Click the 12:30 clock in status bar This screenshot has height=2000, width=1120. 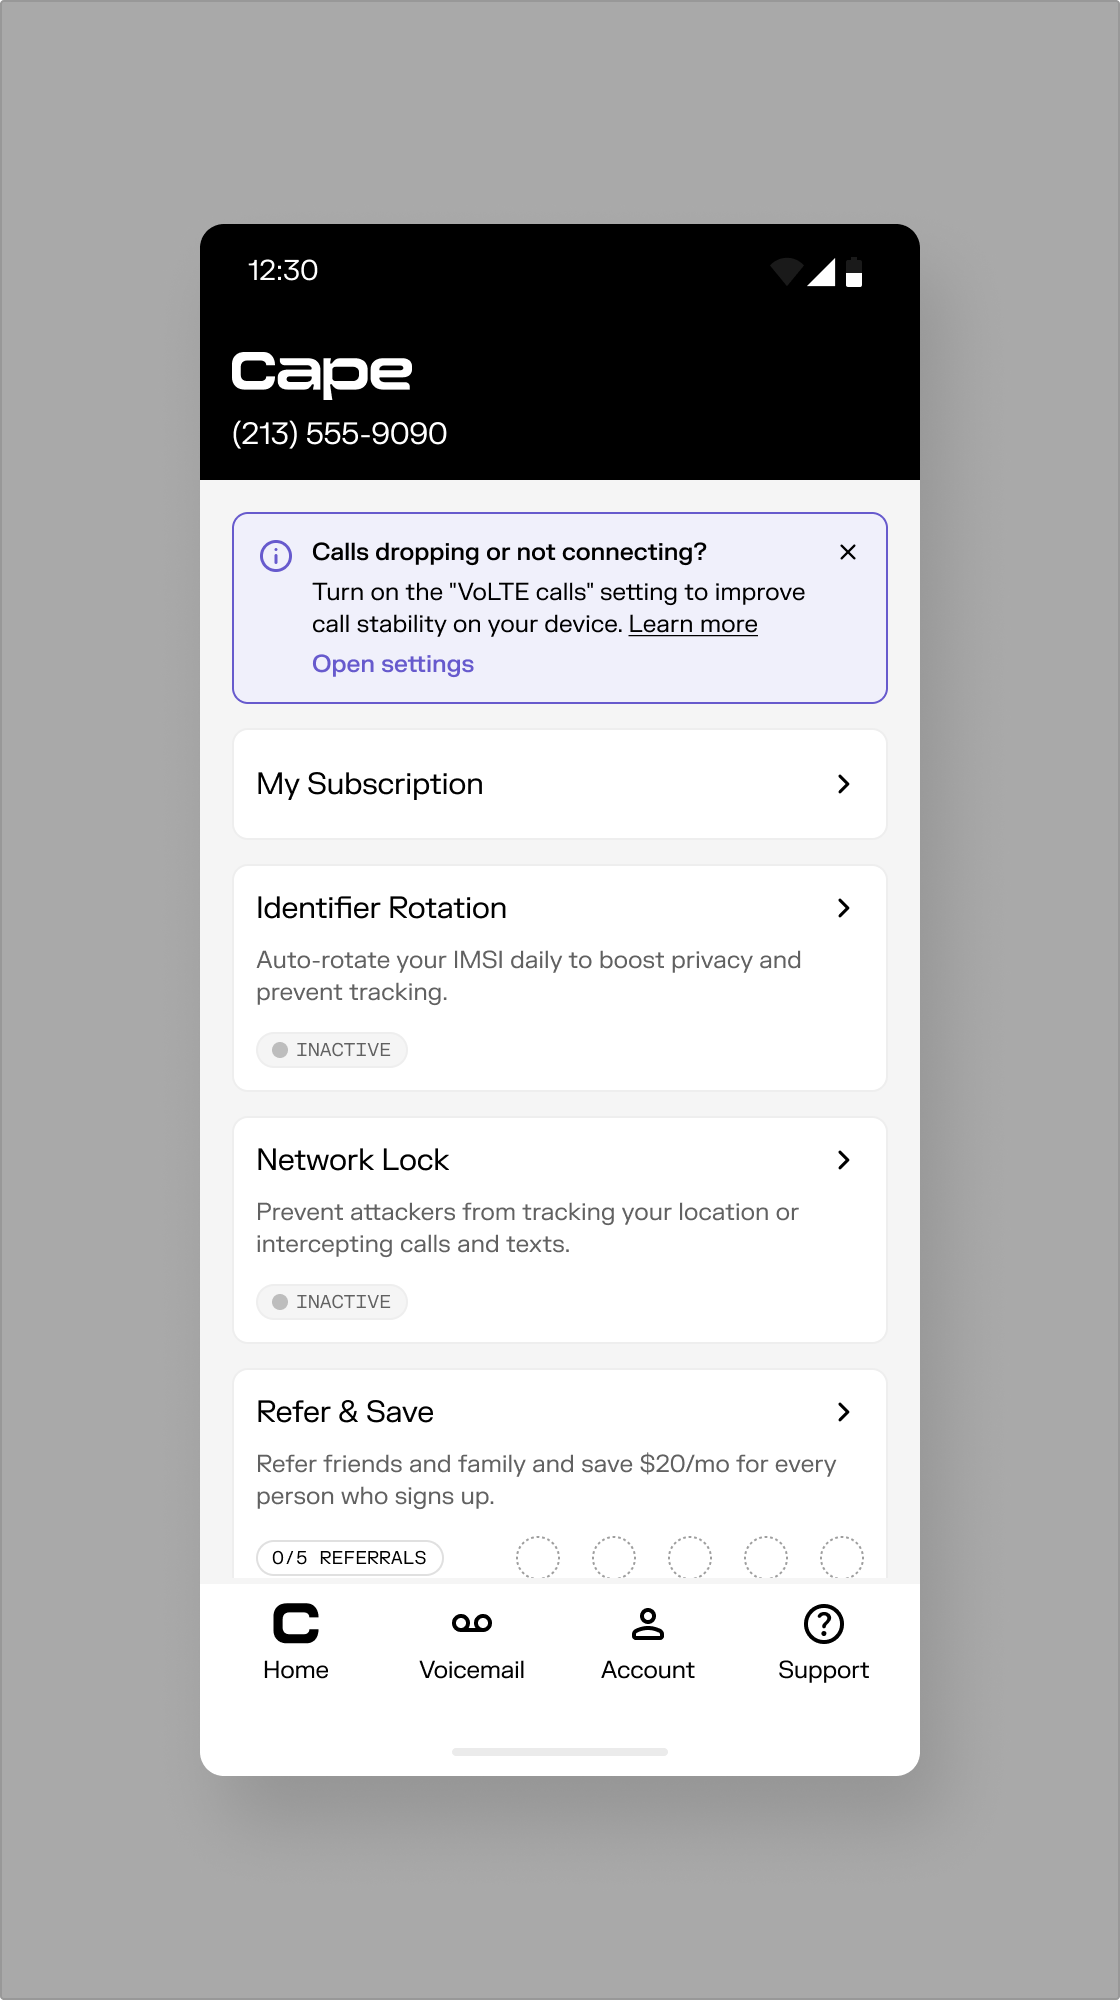283,271
